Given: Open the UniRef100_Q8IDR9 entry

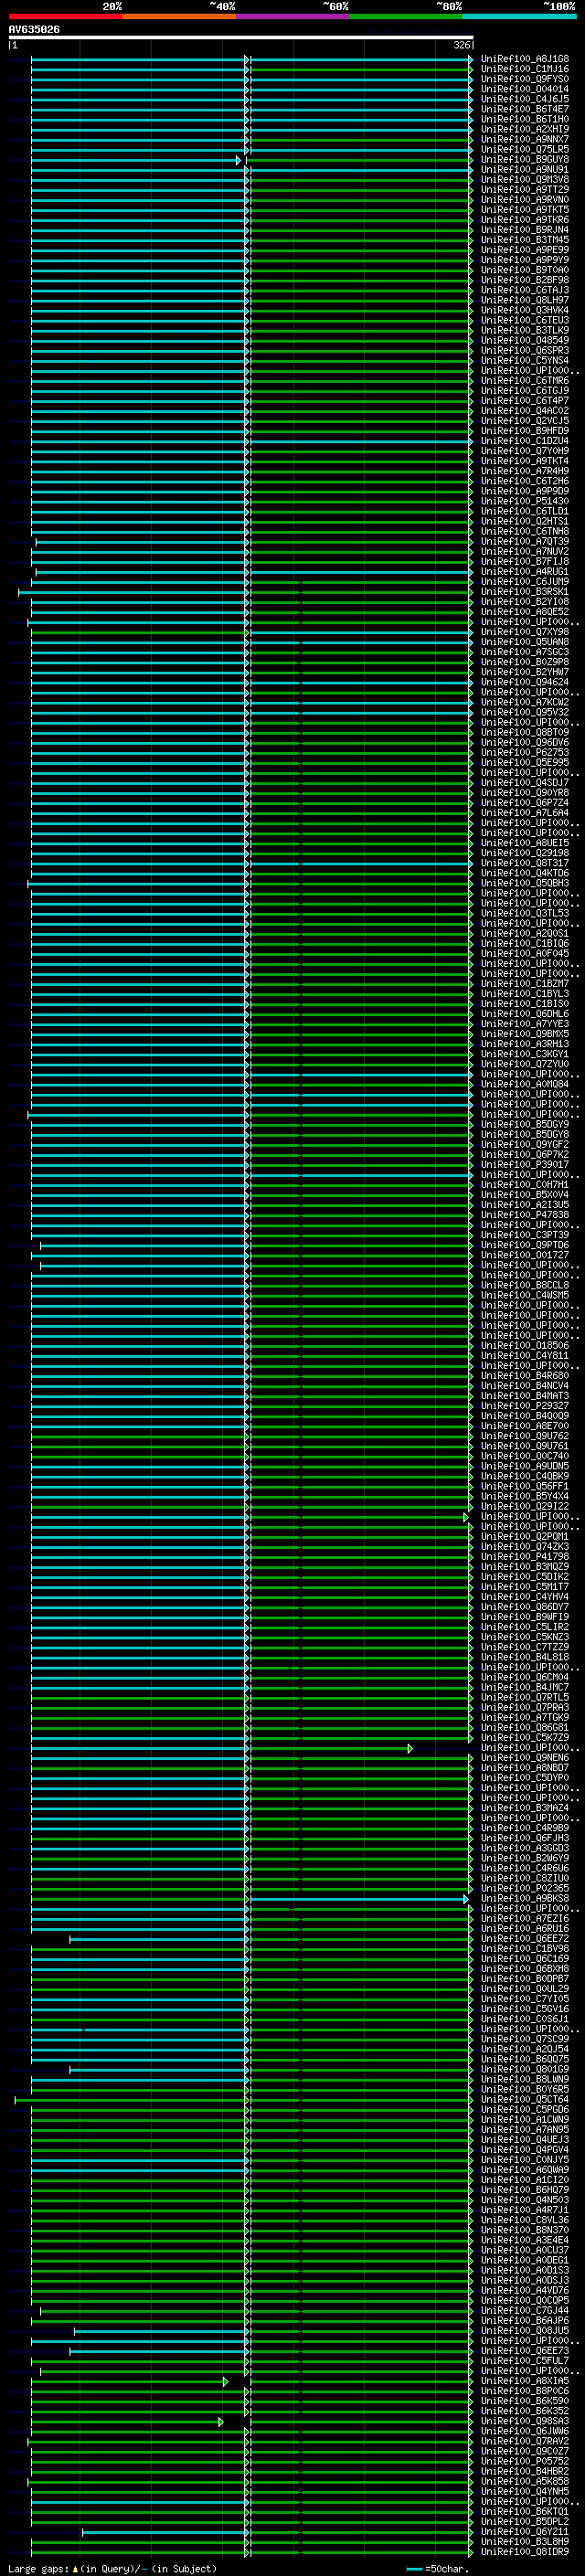Looking at the screenshot, I should (525, 2552).
